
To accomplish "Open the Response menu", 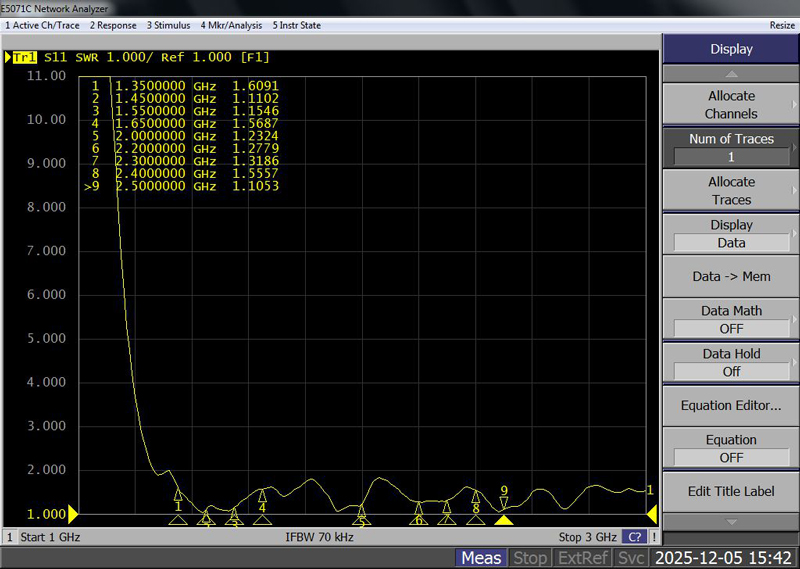I will click(115, 25).
